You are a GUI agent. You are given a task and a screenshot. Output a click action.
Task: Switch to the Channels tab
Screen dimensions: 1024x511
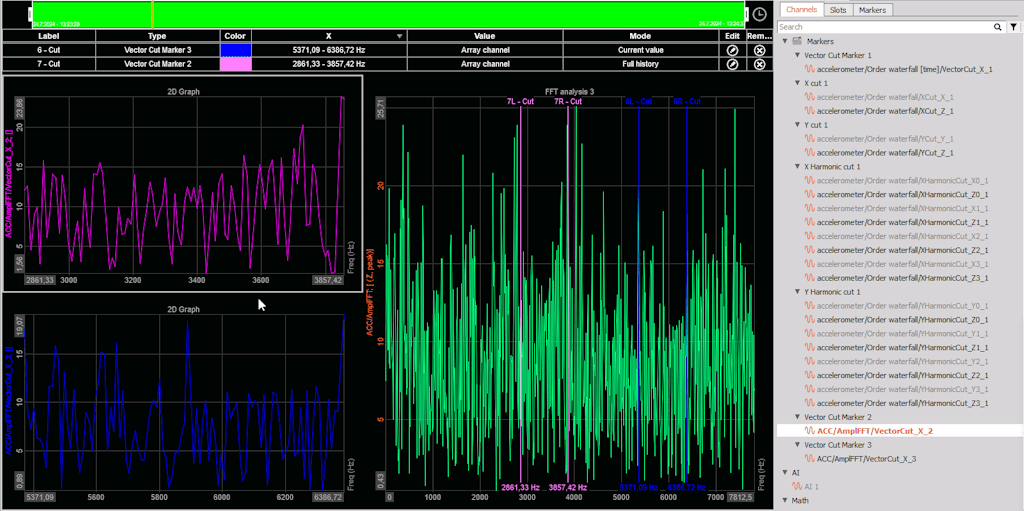point(801,10)
